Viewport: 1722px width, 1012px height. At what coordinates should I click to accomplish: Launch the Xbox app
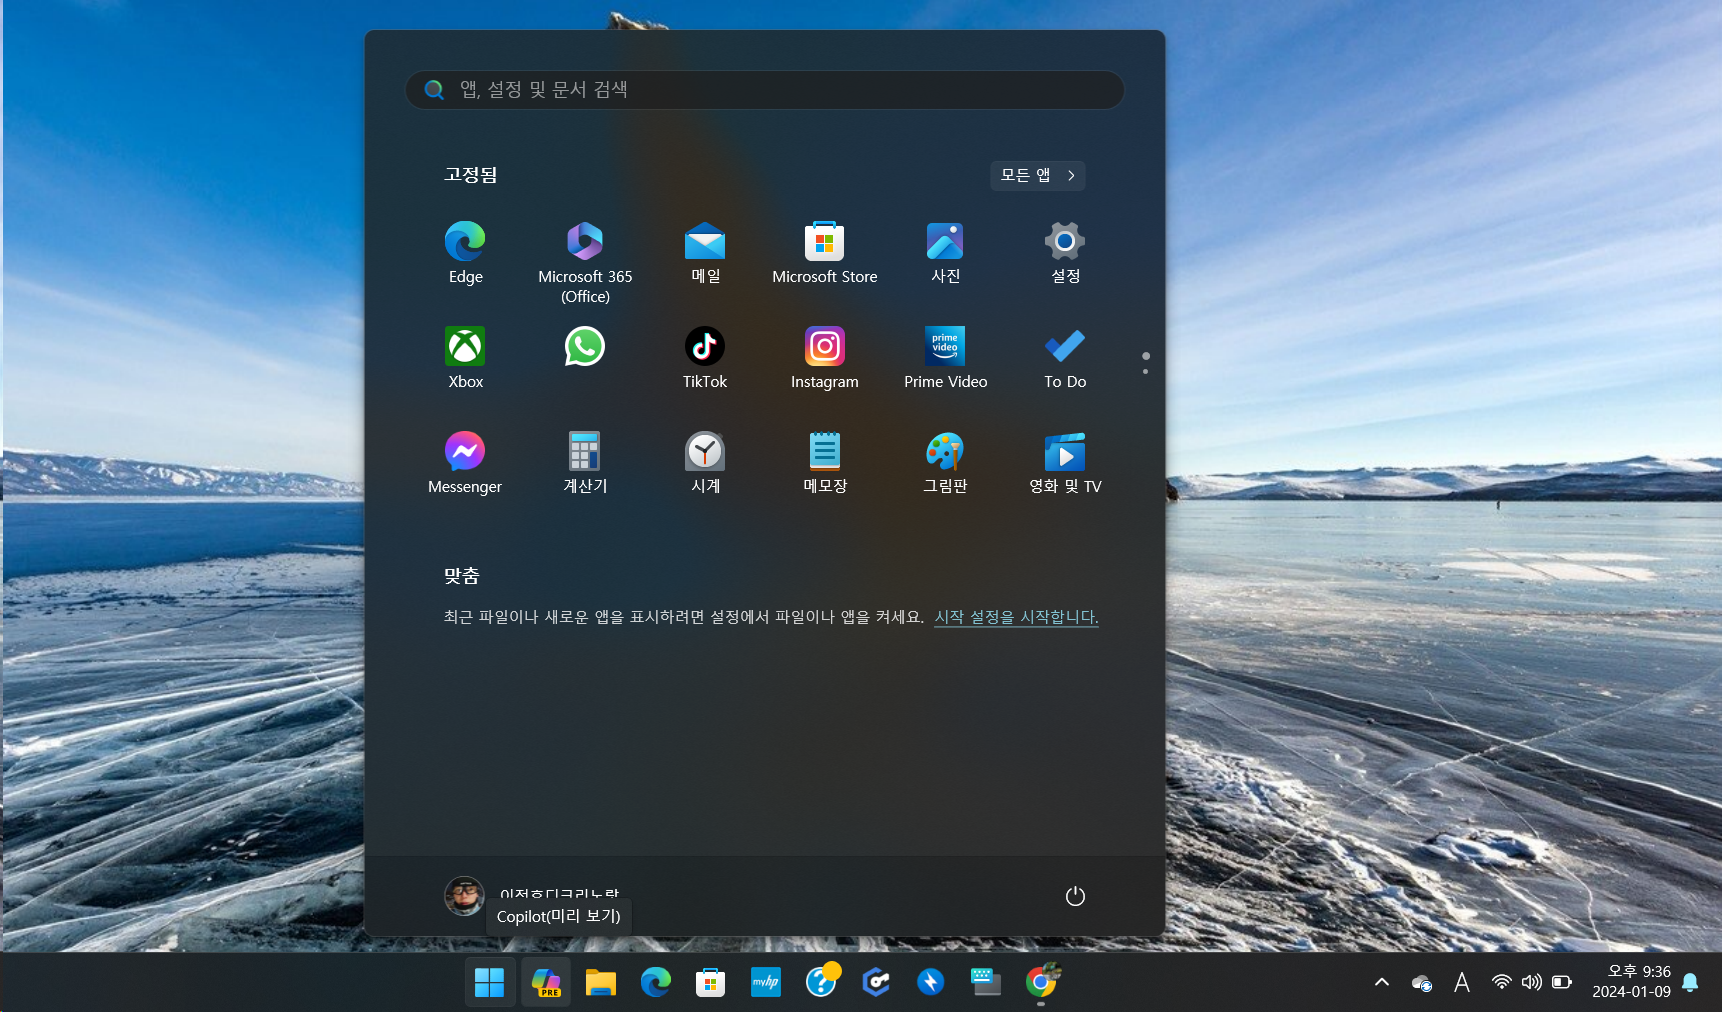click(x=465, y=358)
